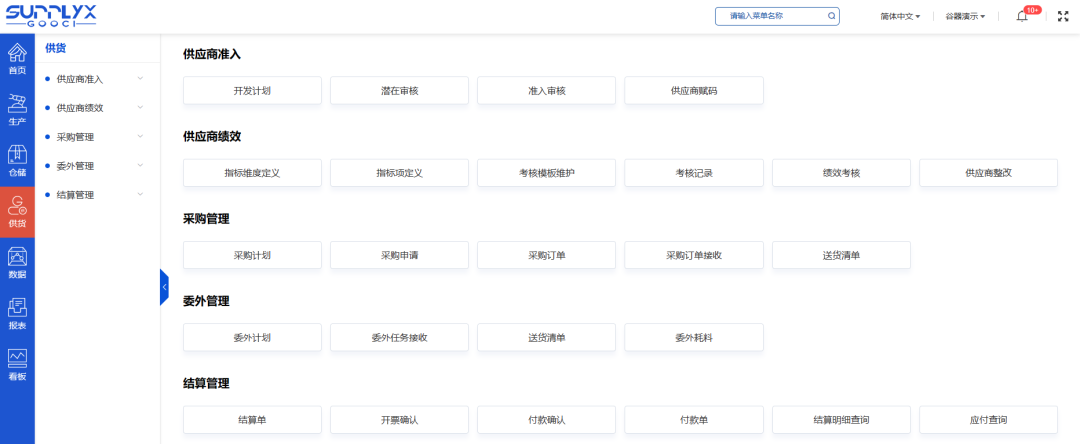Screen dimensions: 1080x444
Task: Click the search magnifier icon
Action: tap(831, 16)
